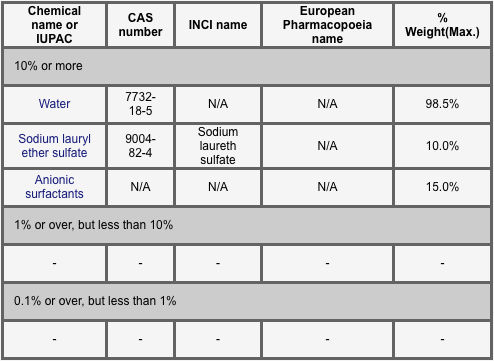The height and width of the screenshot is (361, 494).
Task: Click the INCI name column header
Action: click(x=218, y=25)
